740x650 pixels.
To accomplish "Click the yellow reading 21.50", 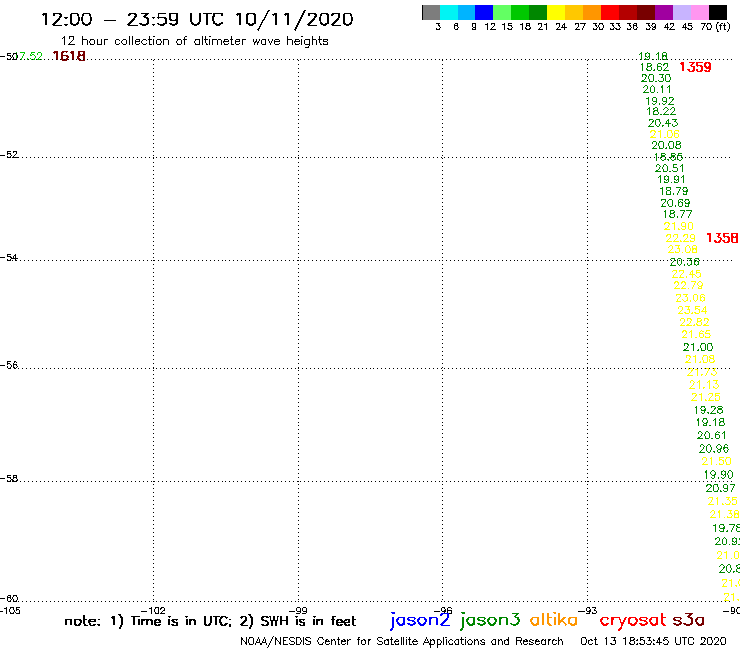I will point(716,462).
